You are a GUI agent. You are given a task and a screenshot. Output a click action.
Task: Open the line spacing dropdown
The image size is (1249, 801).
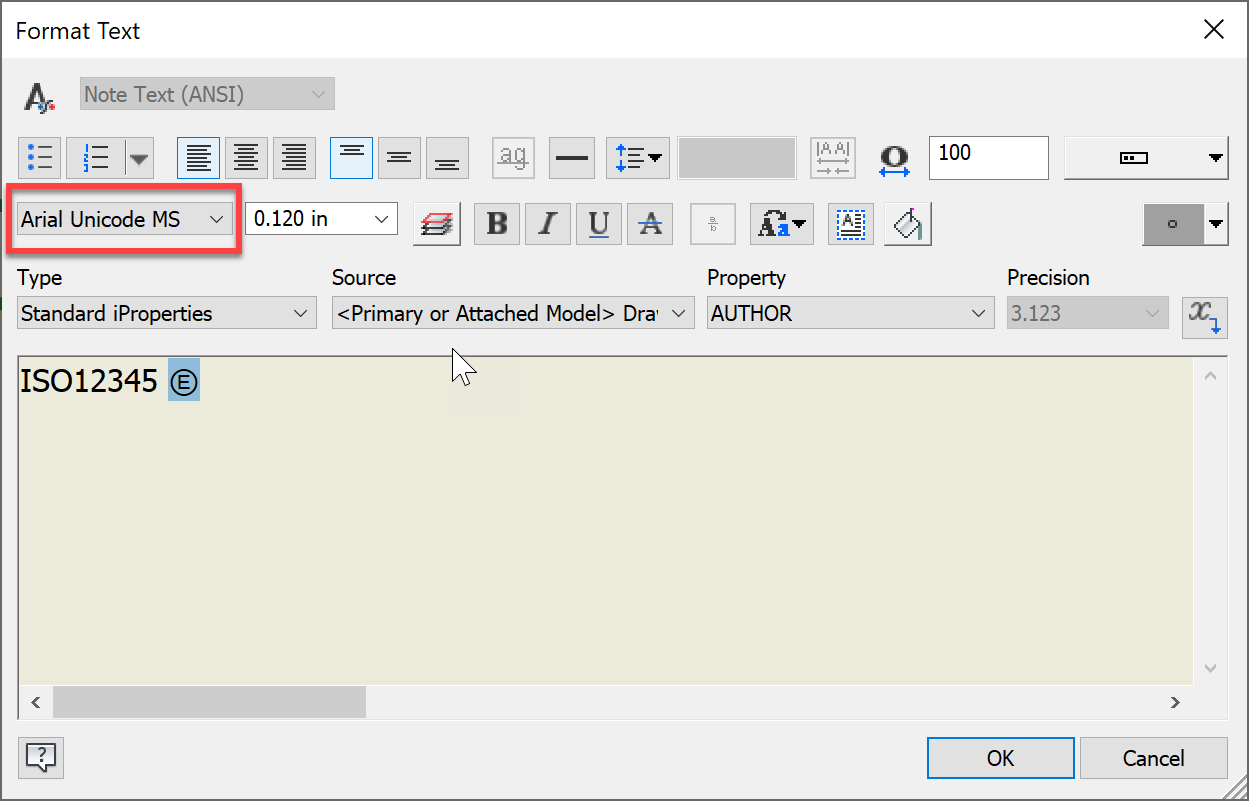click(638, 158)
